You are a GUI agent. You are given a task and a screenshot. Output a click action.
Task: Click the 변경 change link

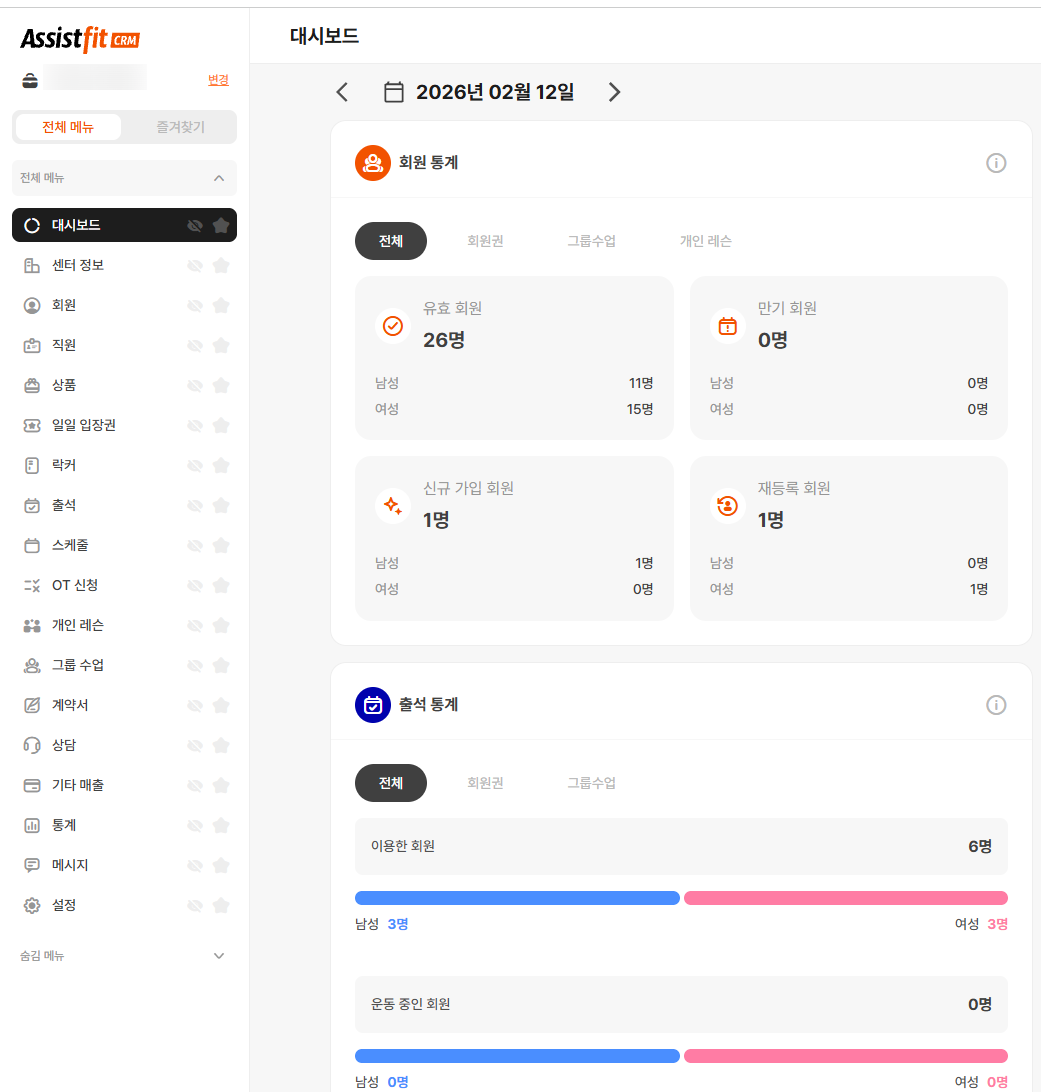coord(218,80)
